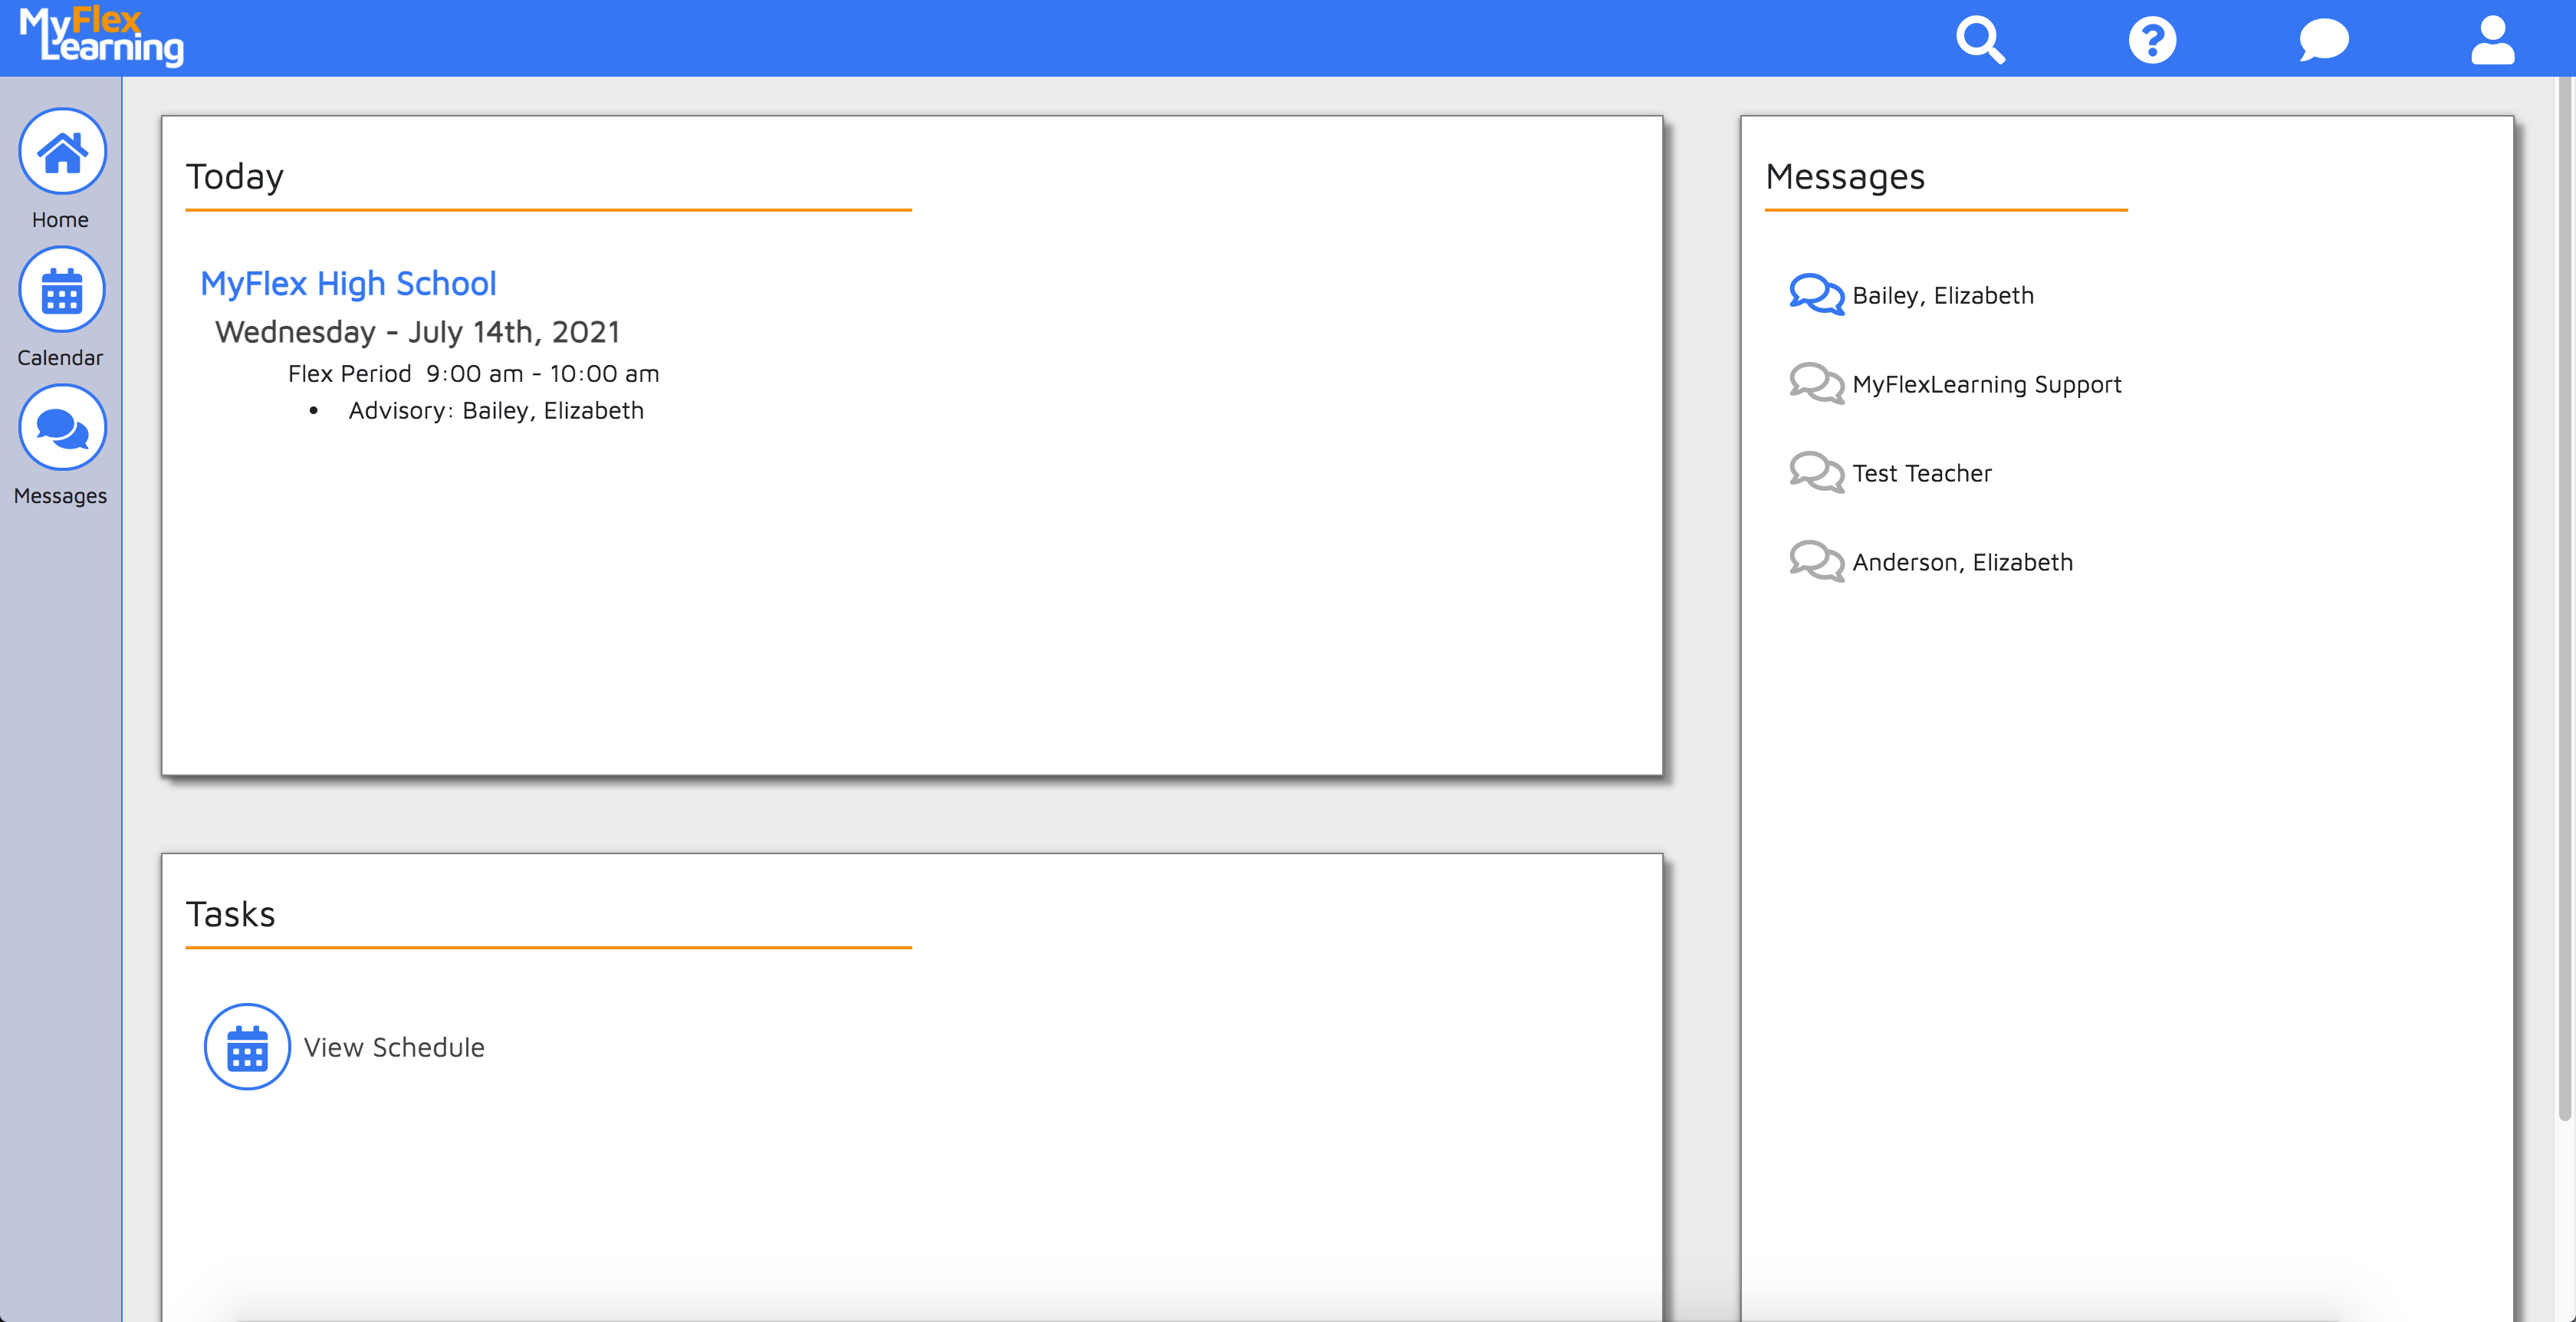
Task: Open the MyFlex High School link
Action: click(x=348, y=284)
